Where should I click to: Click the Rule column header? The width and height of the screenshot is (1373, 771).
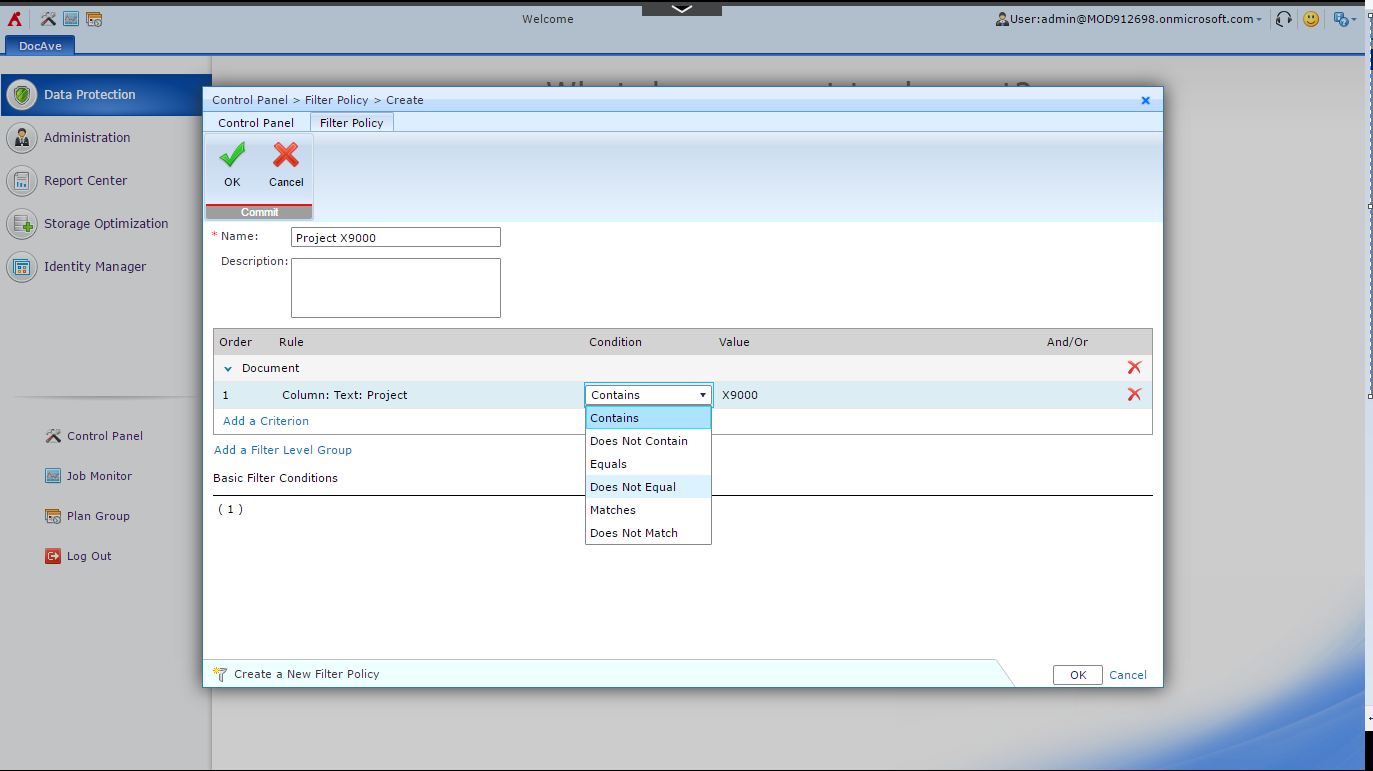pyautogui.click(x=290, y=342)
